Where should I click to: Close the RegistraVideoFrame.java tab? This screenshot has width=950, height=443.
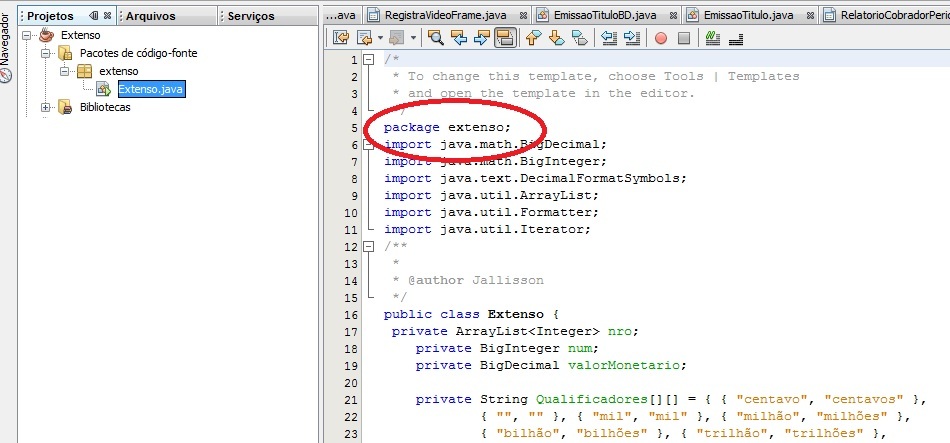523,16
